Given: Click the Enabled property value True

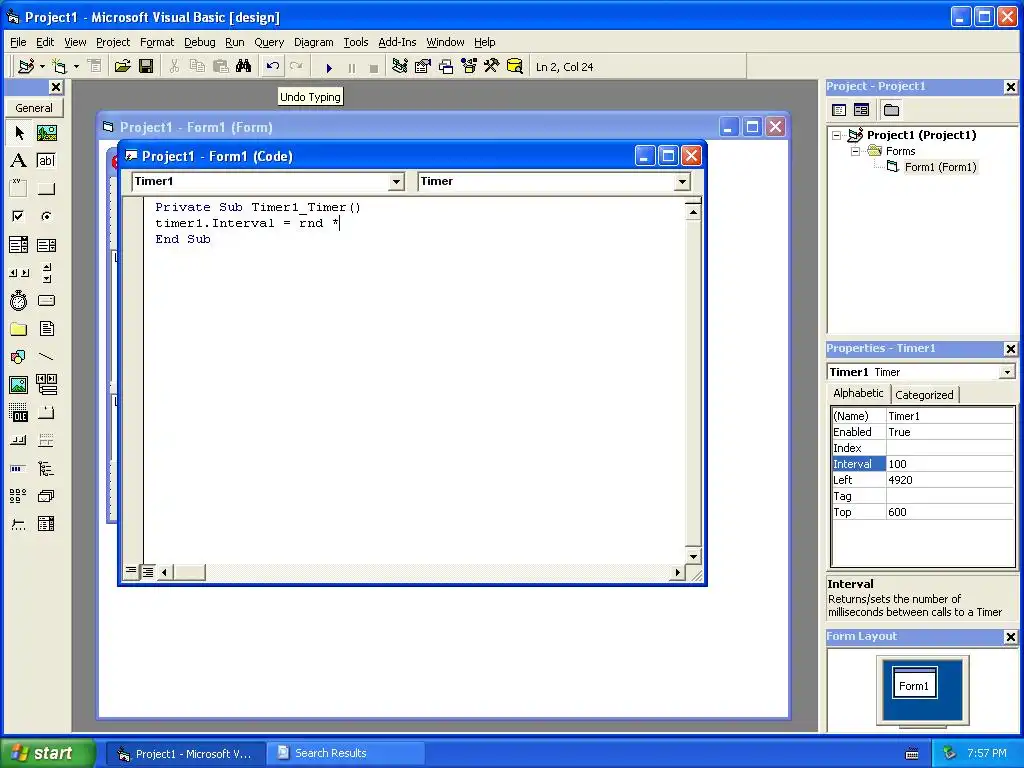Looking at the screenshot, I should 950,432.
